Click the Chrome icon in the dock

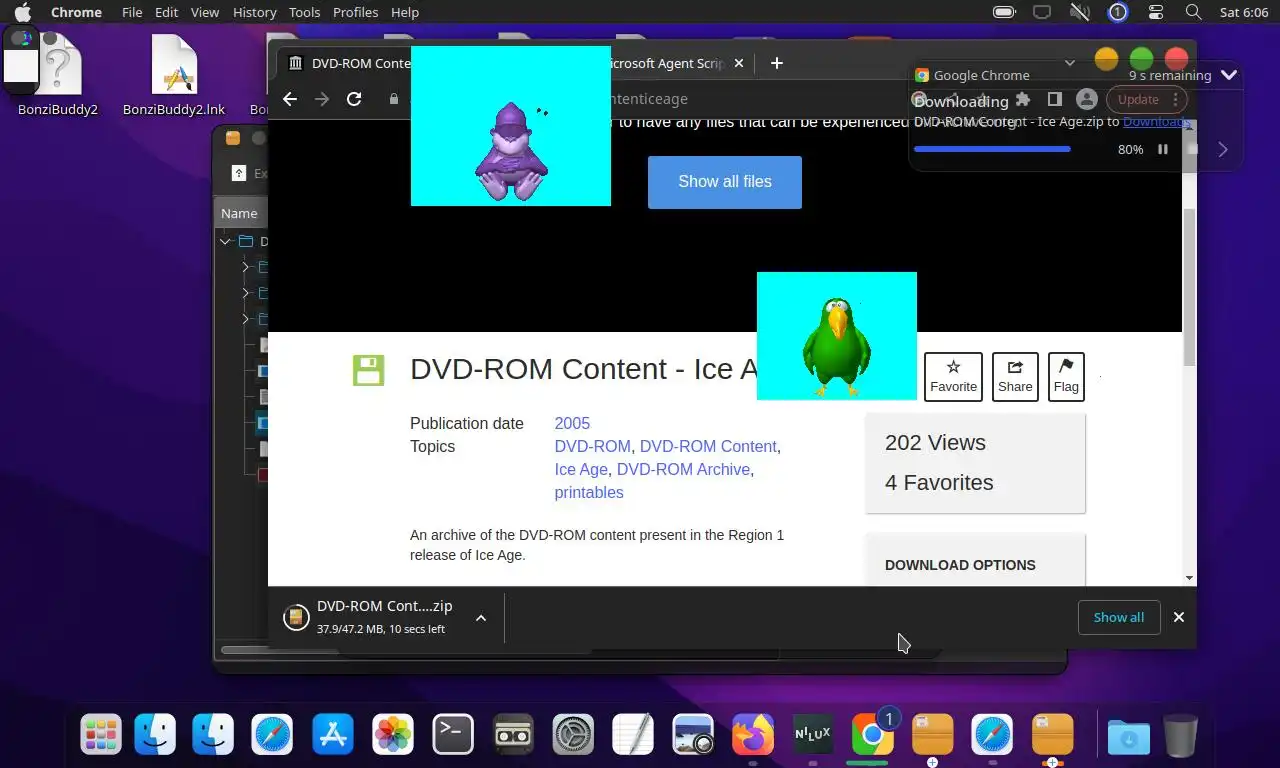872,735
